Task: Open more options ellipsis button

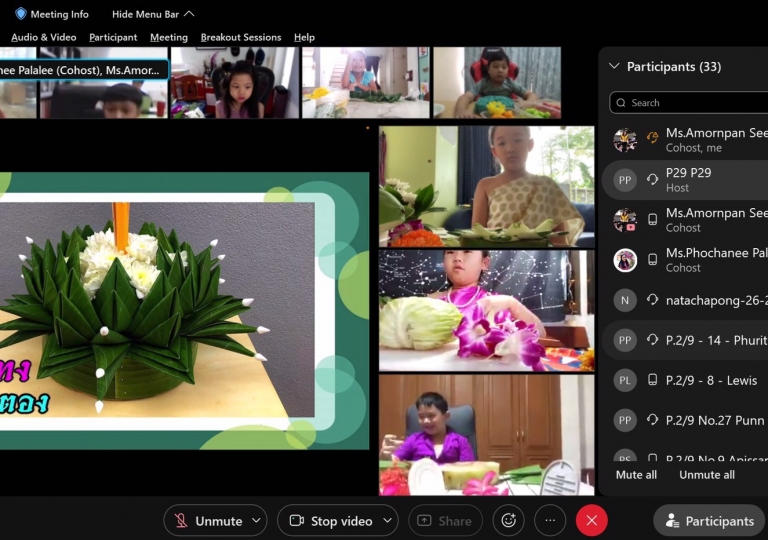Action: (550, 520)
